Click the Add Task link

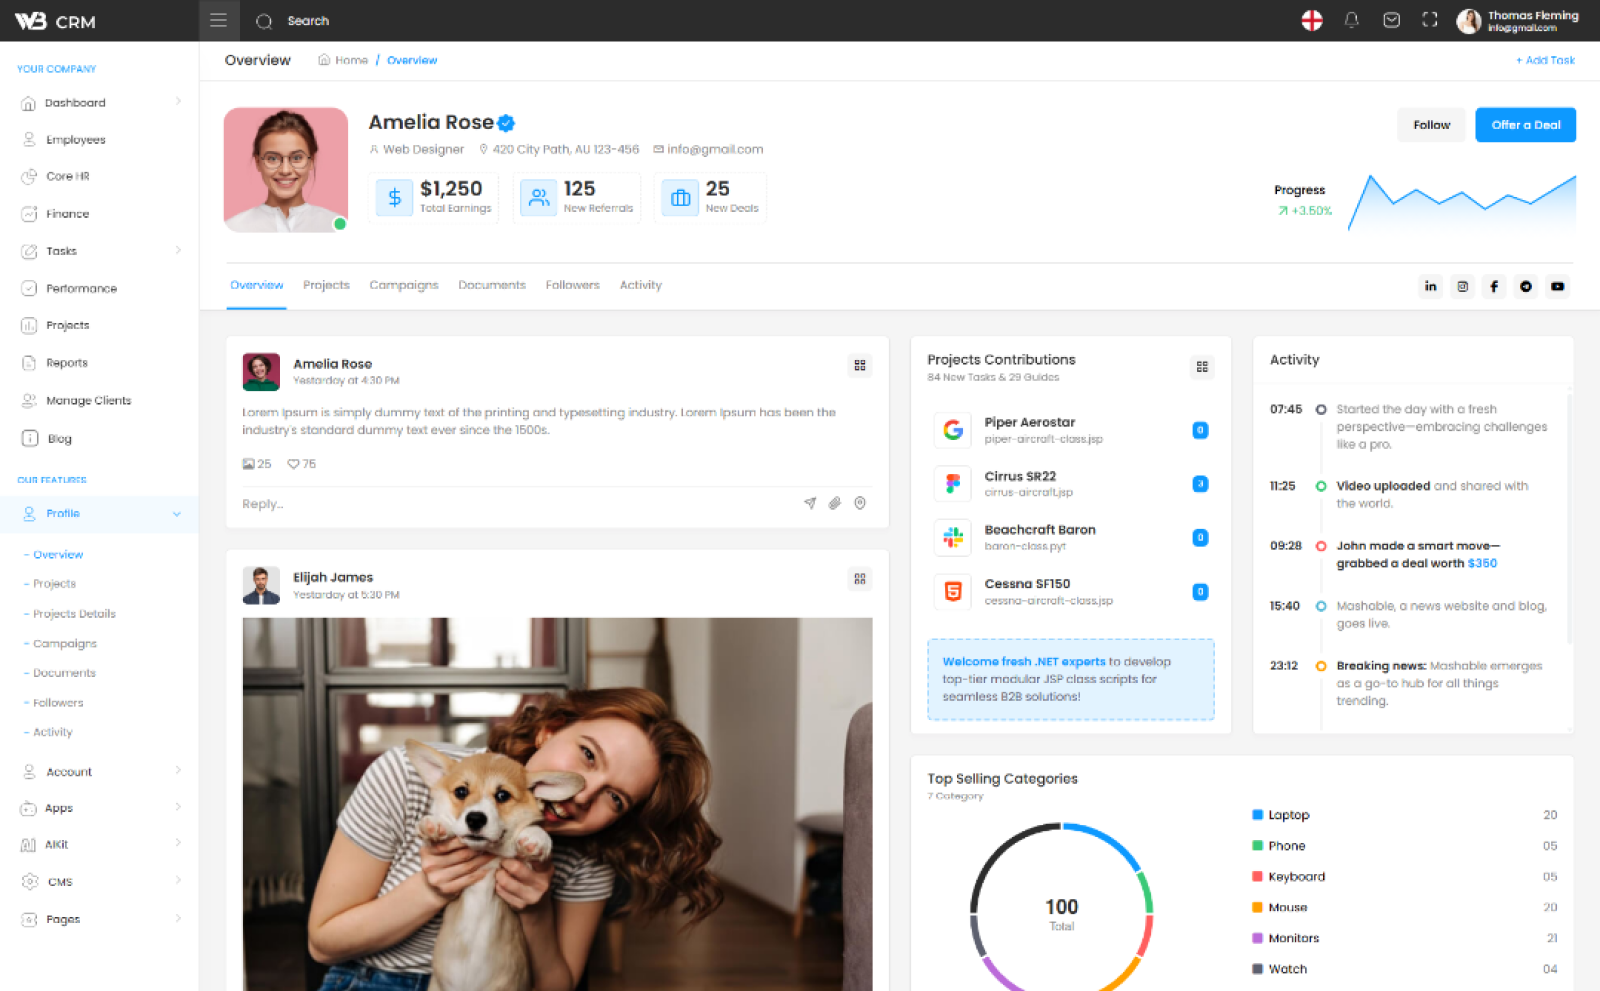click(x=1545, y=60)
